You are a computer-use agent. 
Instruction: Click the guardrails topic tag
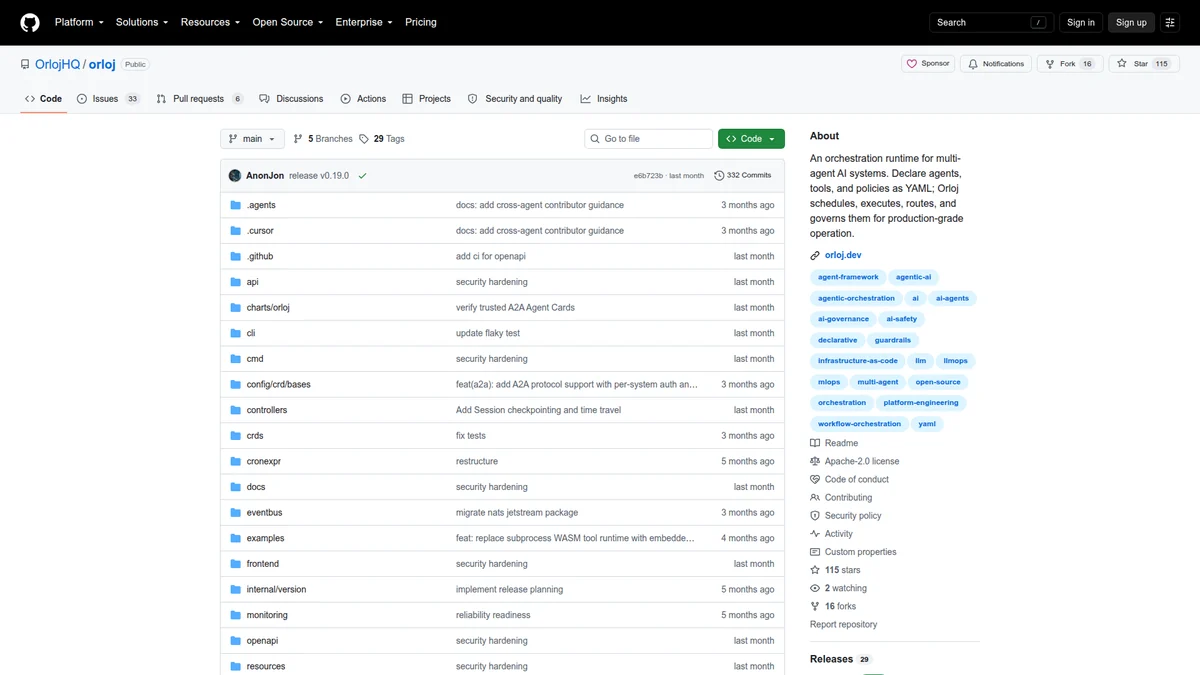click(x=893, y=340)
